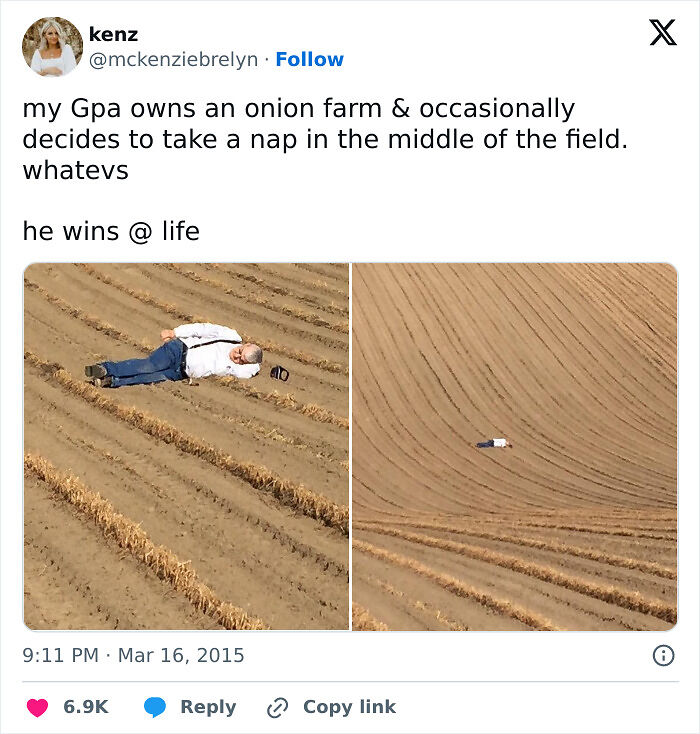Screen dimensions: 700x734
Task: Click the "Reply" text label
Action: click(x=208, y=707)
